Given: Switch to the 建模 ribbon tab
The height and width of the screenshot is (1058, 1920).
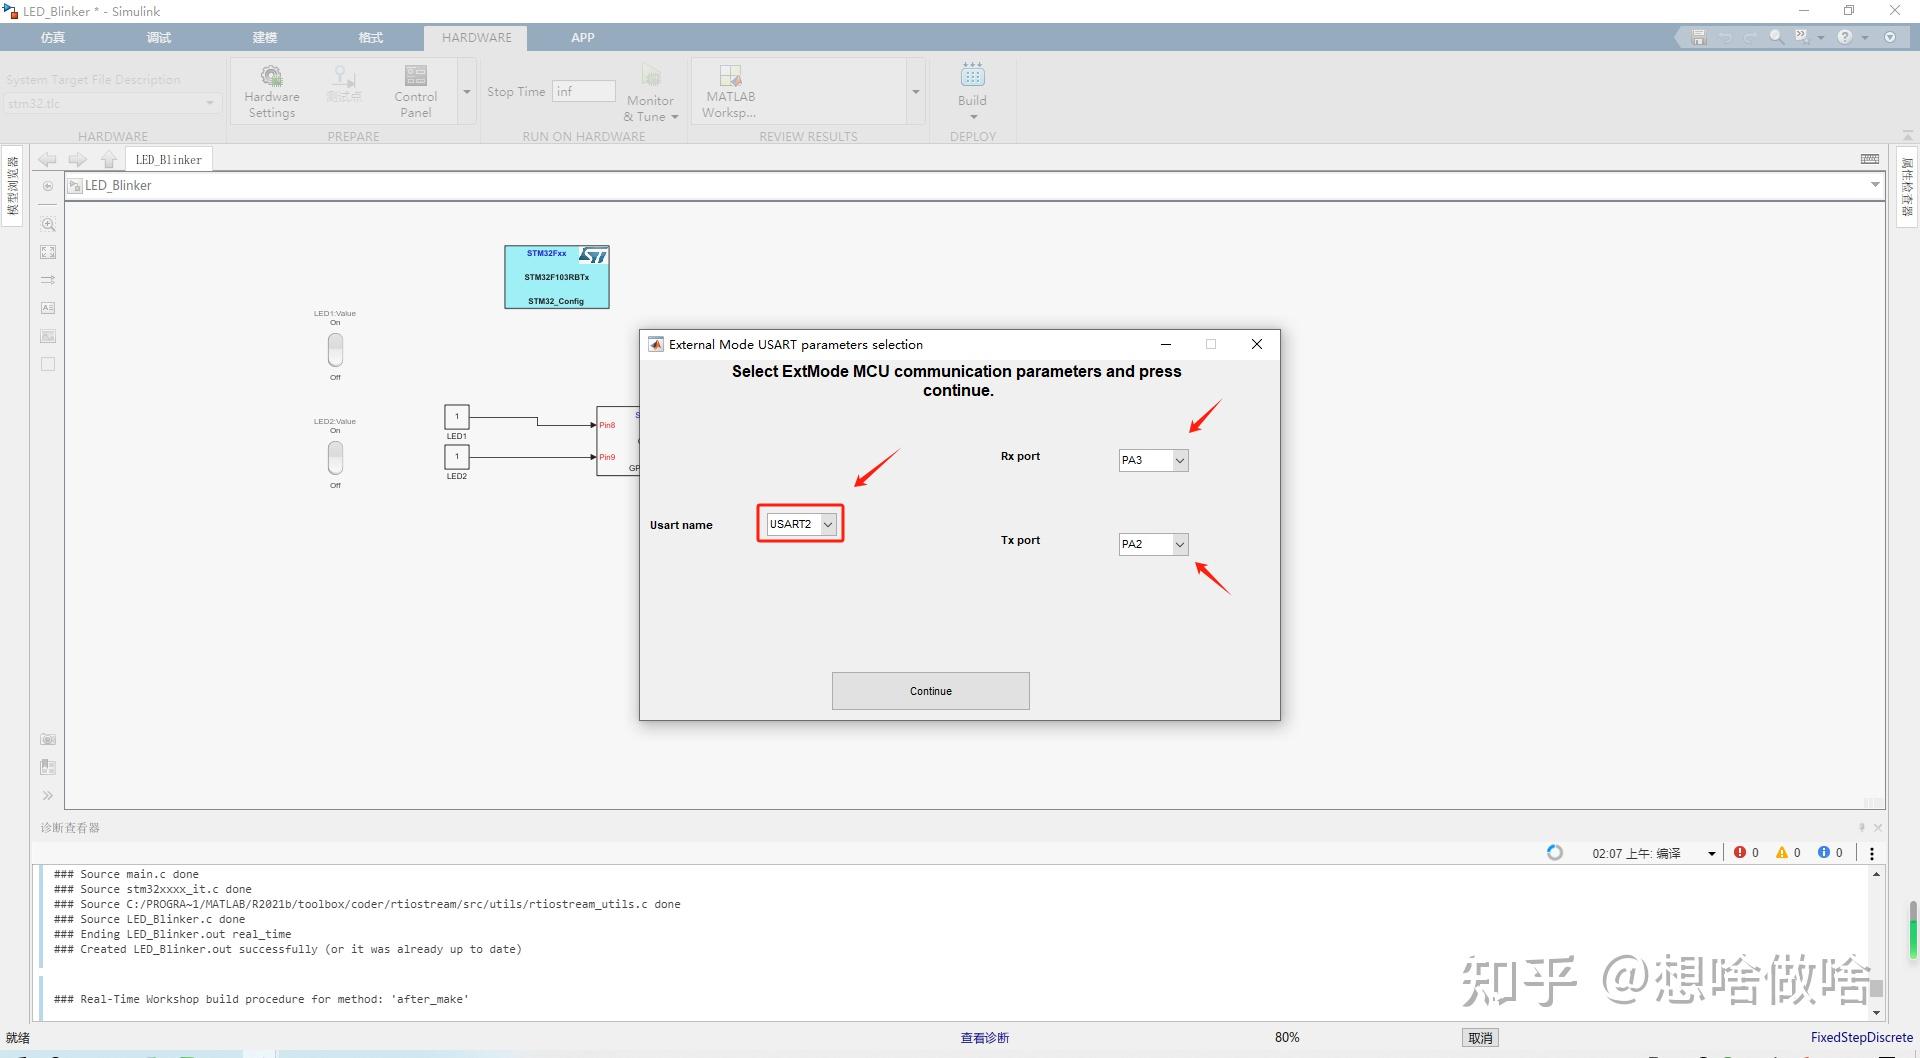Looking at the screenshot, I should (264, 37).
